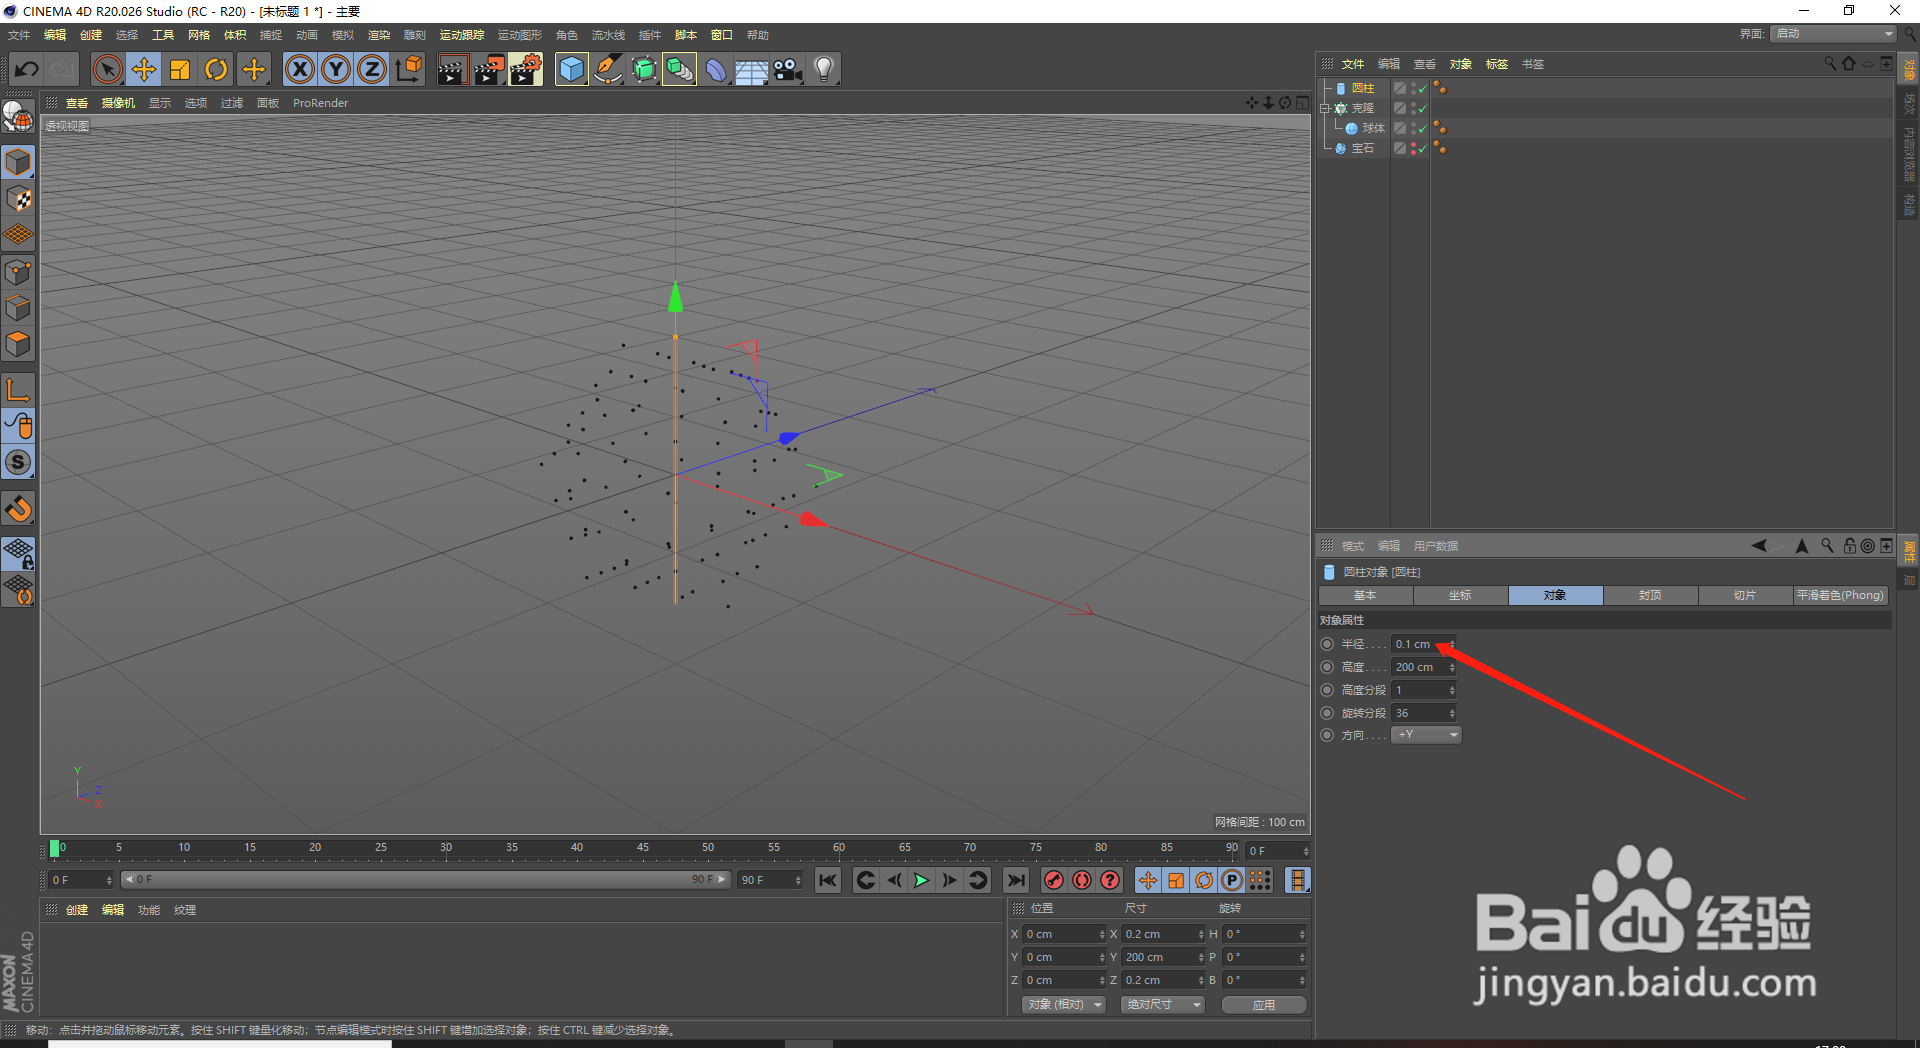Click inside the 半径 value field
1920x1048 pixels.
(x=1415, y=643)
